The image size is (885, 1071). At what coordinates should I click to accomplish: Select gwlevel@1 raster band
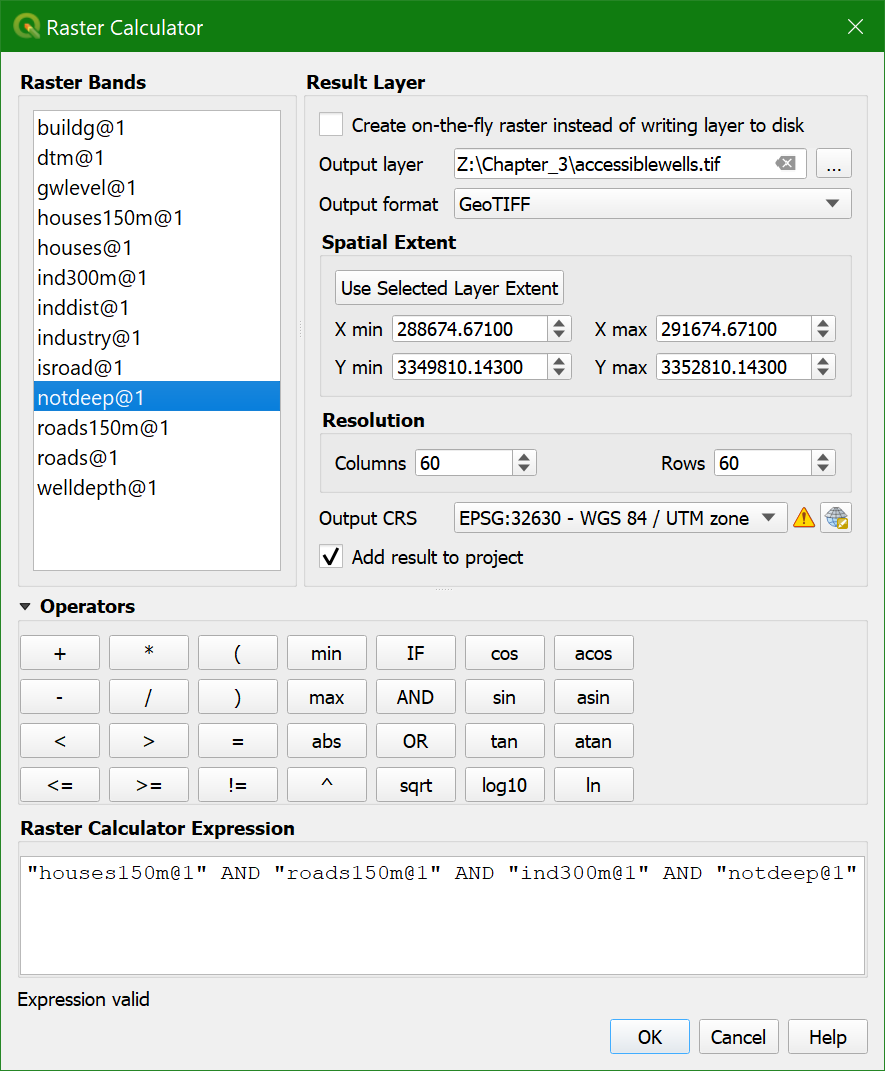click(x=157, y=188)
